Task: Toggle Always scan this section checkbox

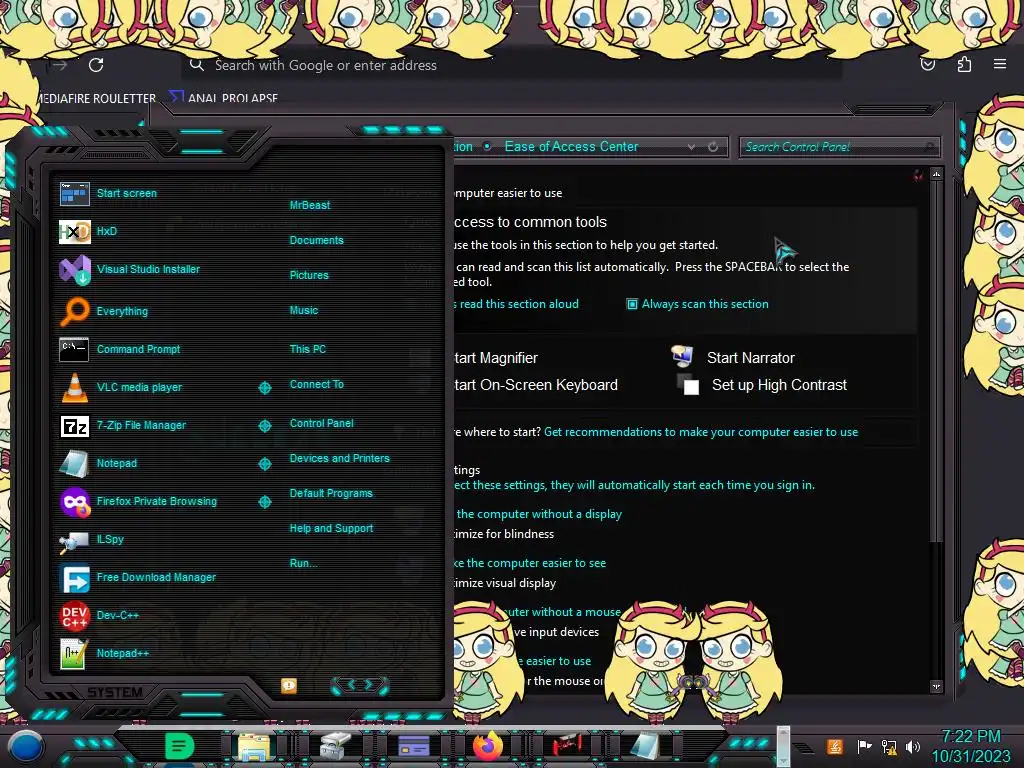Action: pos(632,304)
